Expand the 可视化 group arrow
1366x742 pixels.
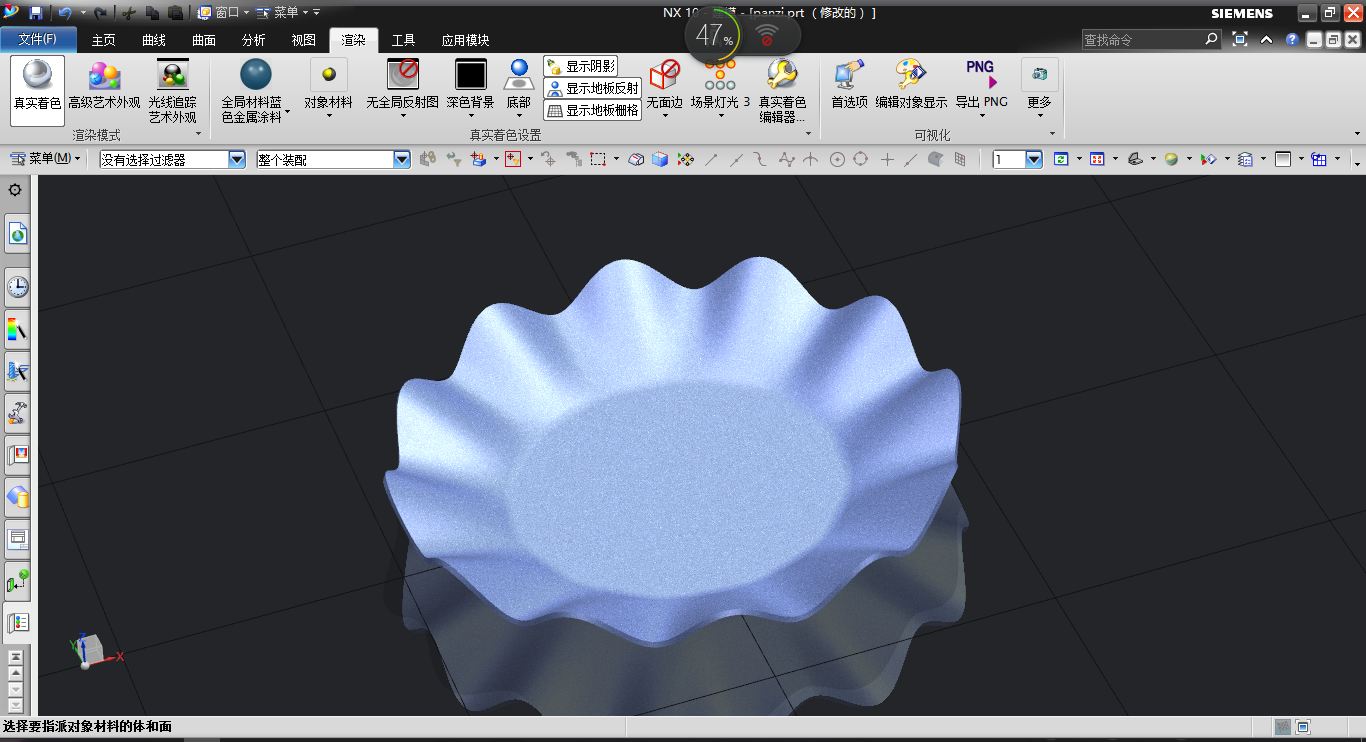(1053, 134)
